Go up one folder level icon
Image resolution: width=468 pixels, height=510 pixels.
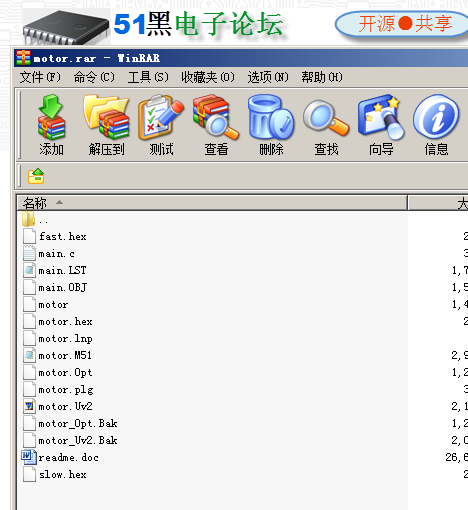click(x=36, y=176)
